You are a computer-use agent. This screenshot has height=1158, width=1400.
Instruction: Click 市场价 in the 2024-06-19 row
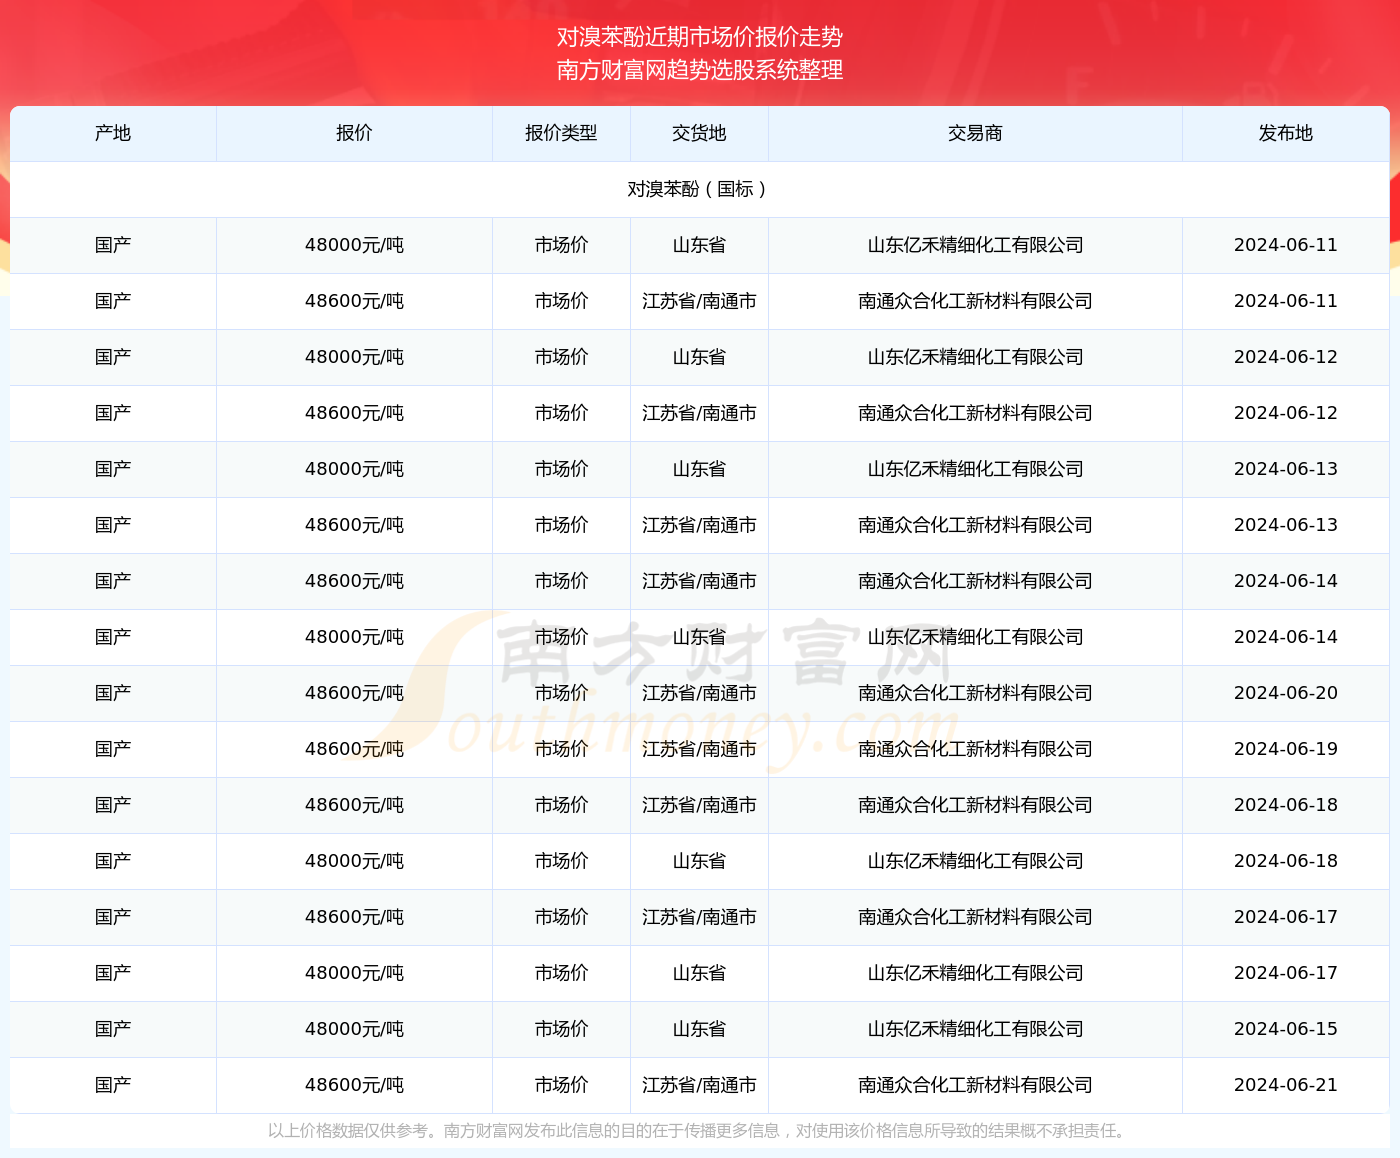[x=561, y=749]
